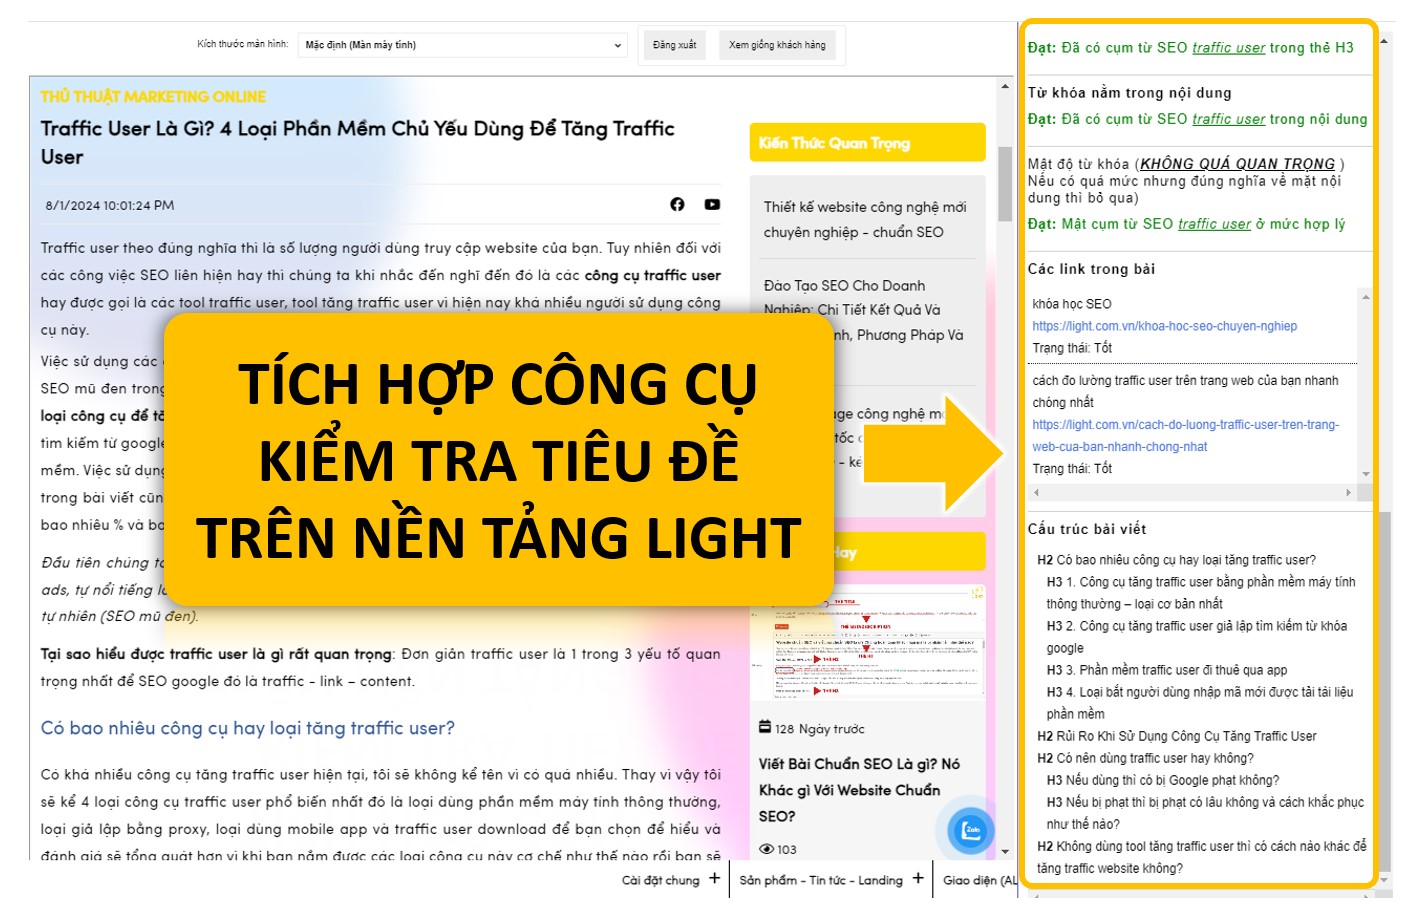Click plus icon after Sản phẩm - Tin tức - Landing
Screen dimensions: 1412x917
pyautogui.click(x=918, y=878)
